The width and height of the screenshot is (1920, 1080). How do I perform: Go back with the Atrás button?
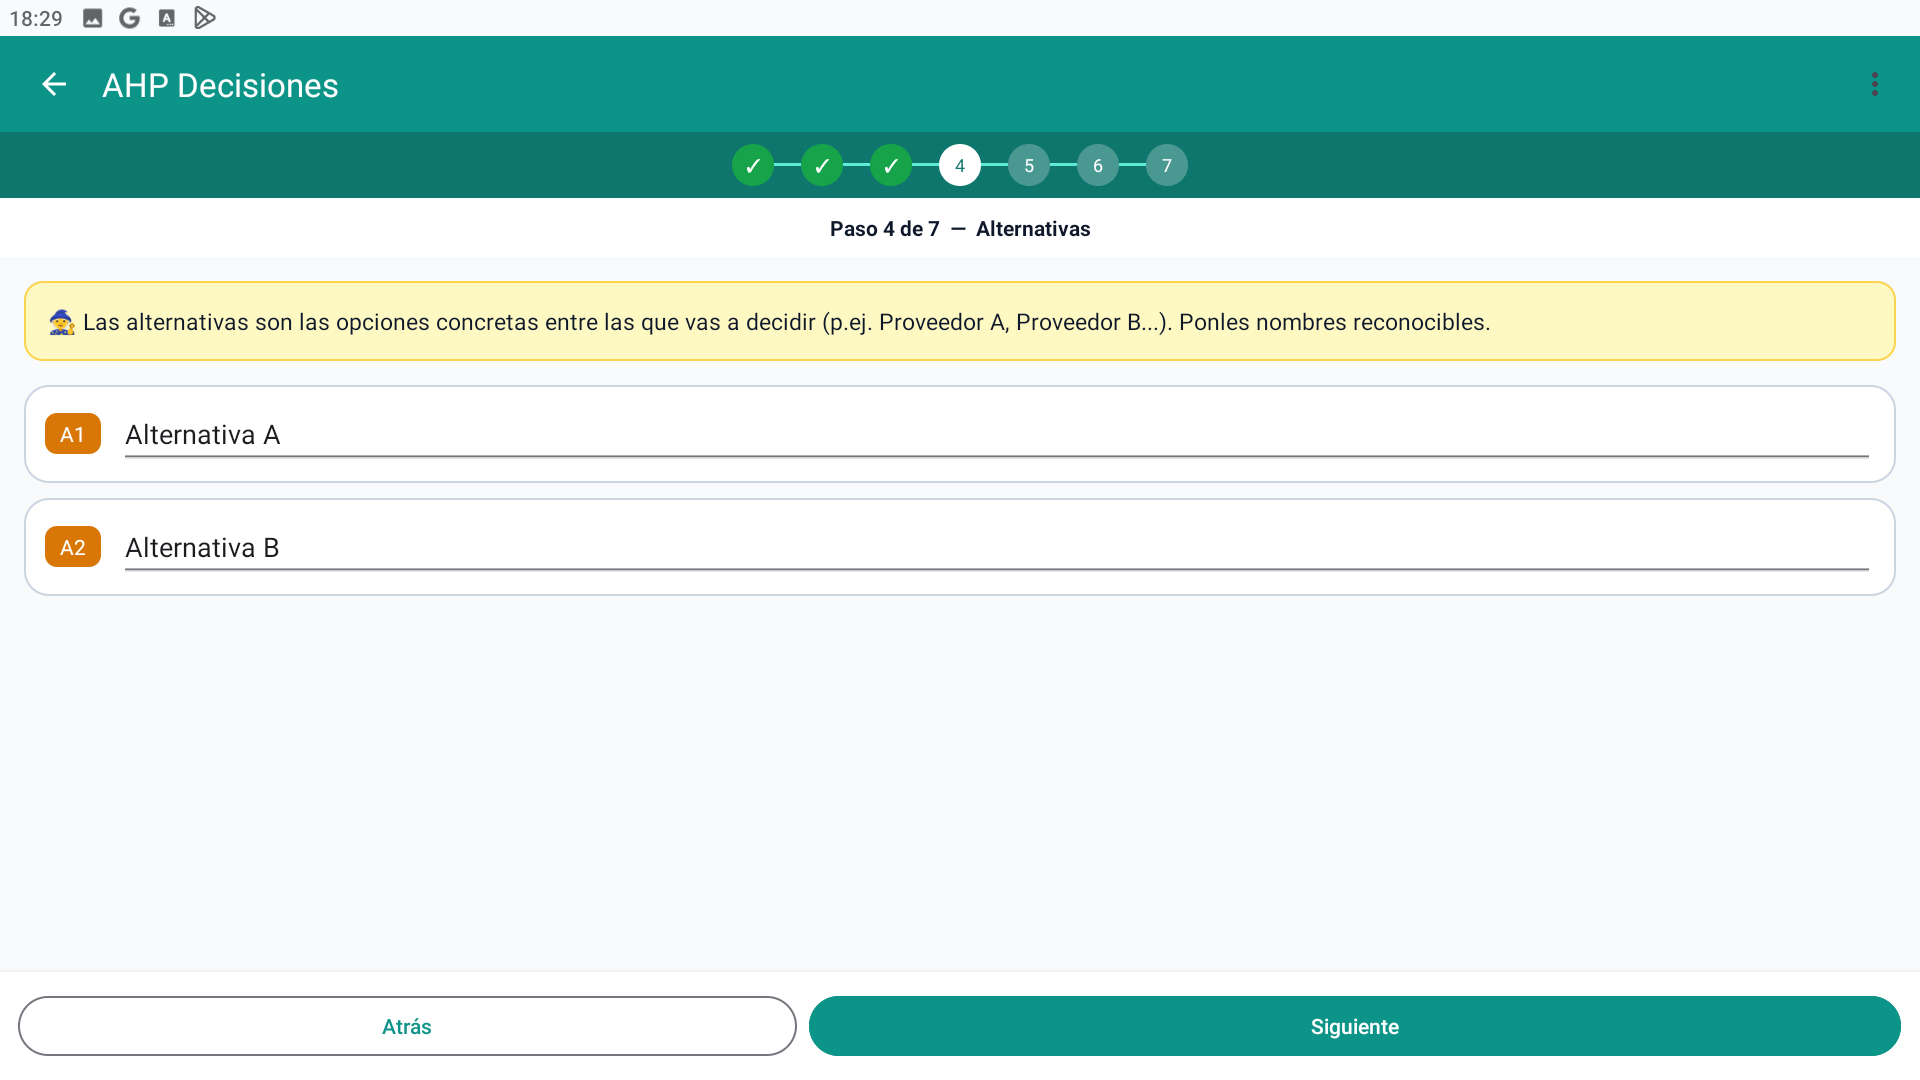click(407, 1026)
